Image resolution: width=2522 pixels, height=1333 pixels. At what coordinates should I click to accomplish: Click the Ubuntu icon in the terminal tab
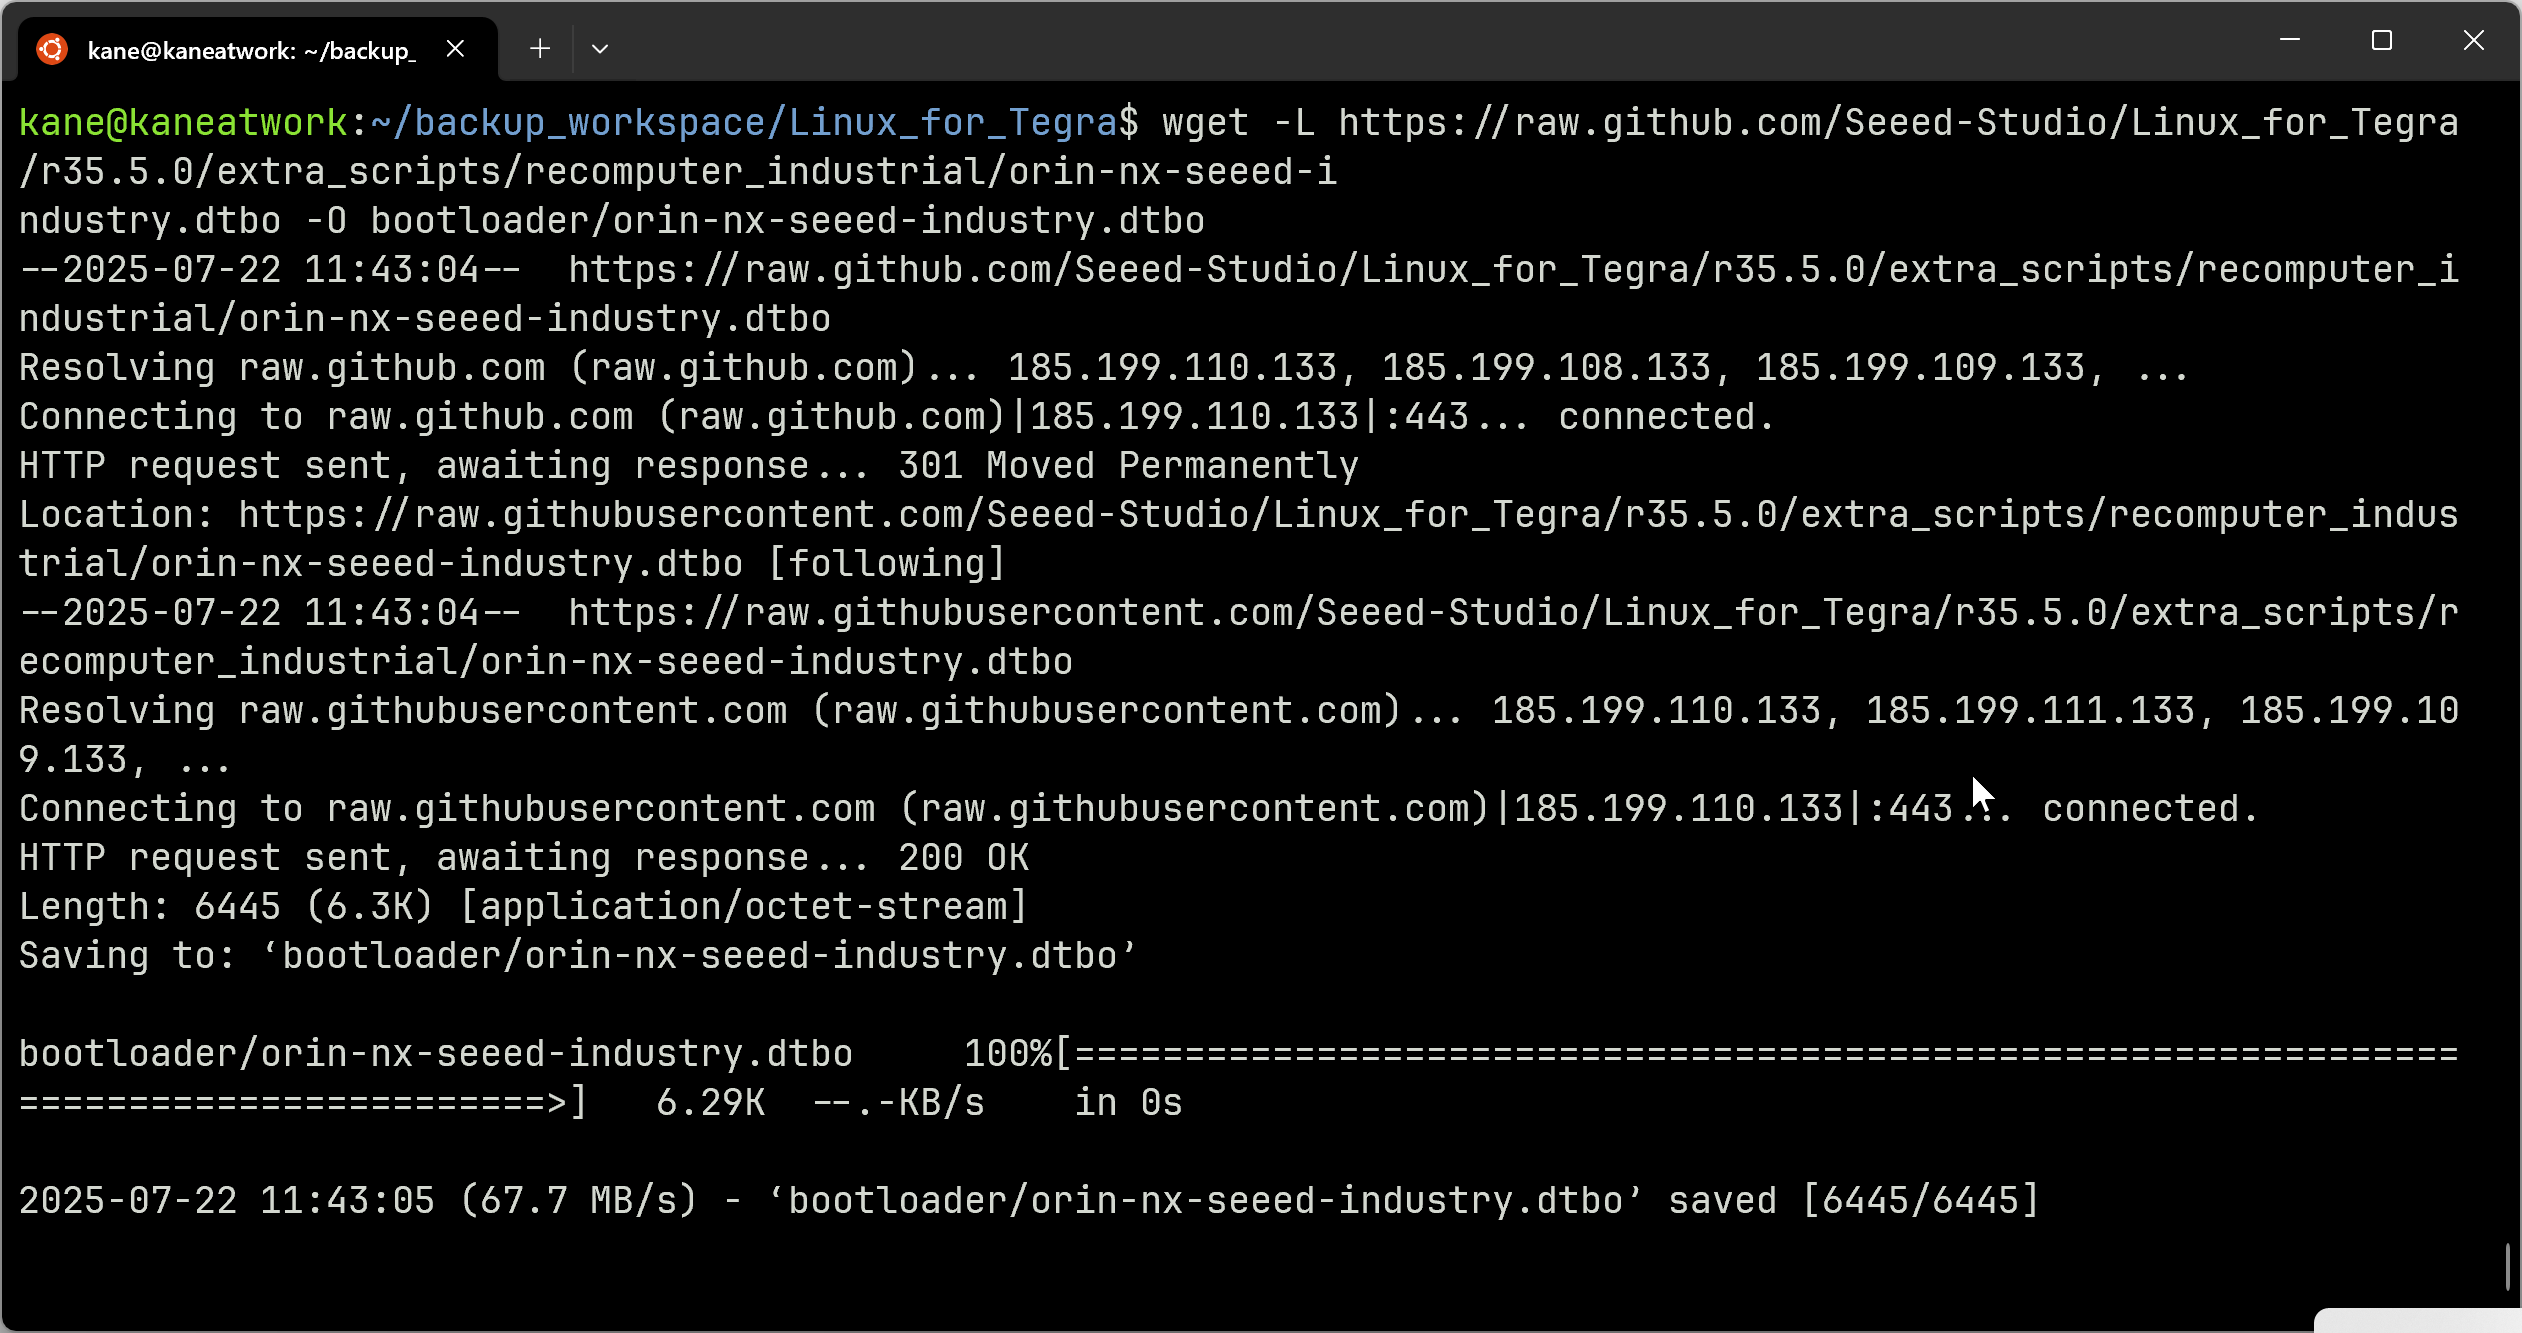52,49
